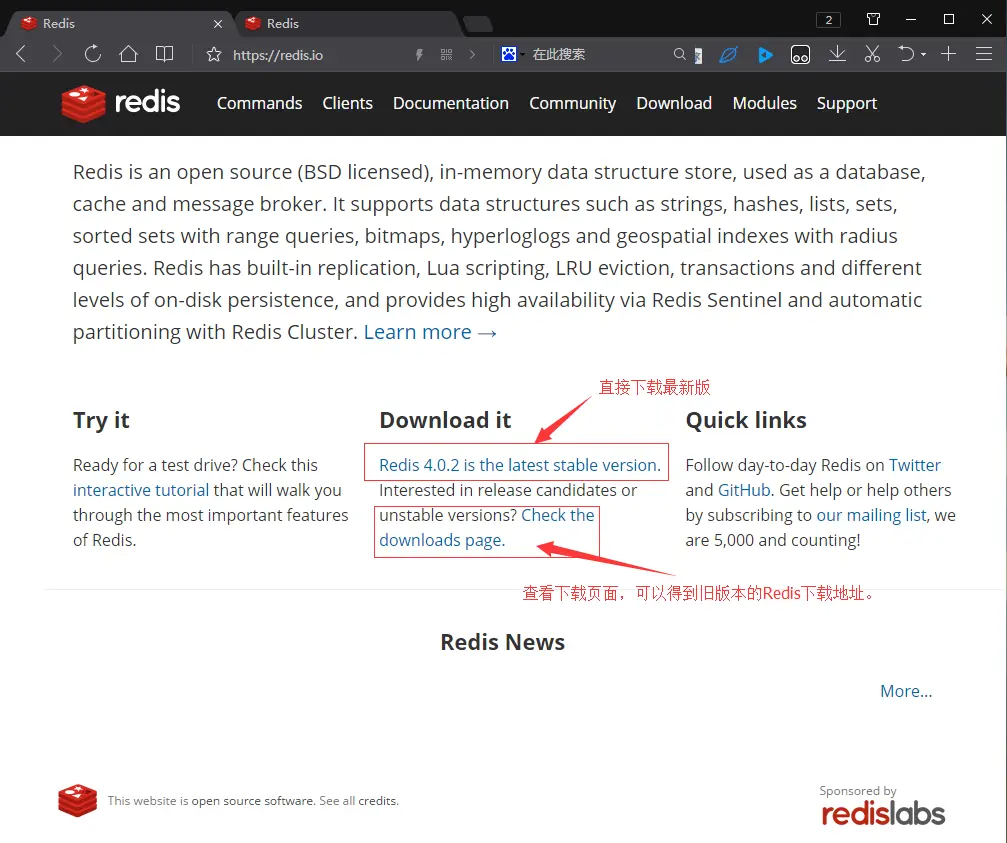Visit the Twitter link
This screenshot has height=843, width=1007.
pos(915,465)
